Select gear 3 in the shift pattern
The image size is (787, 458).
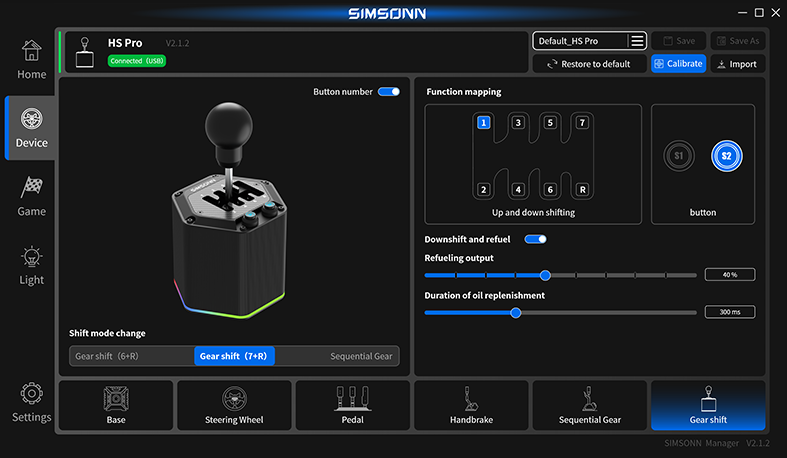pos(518,122)
